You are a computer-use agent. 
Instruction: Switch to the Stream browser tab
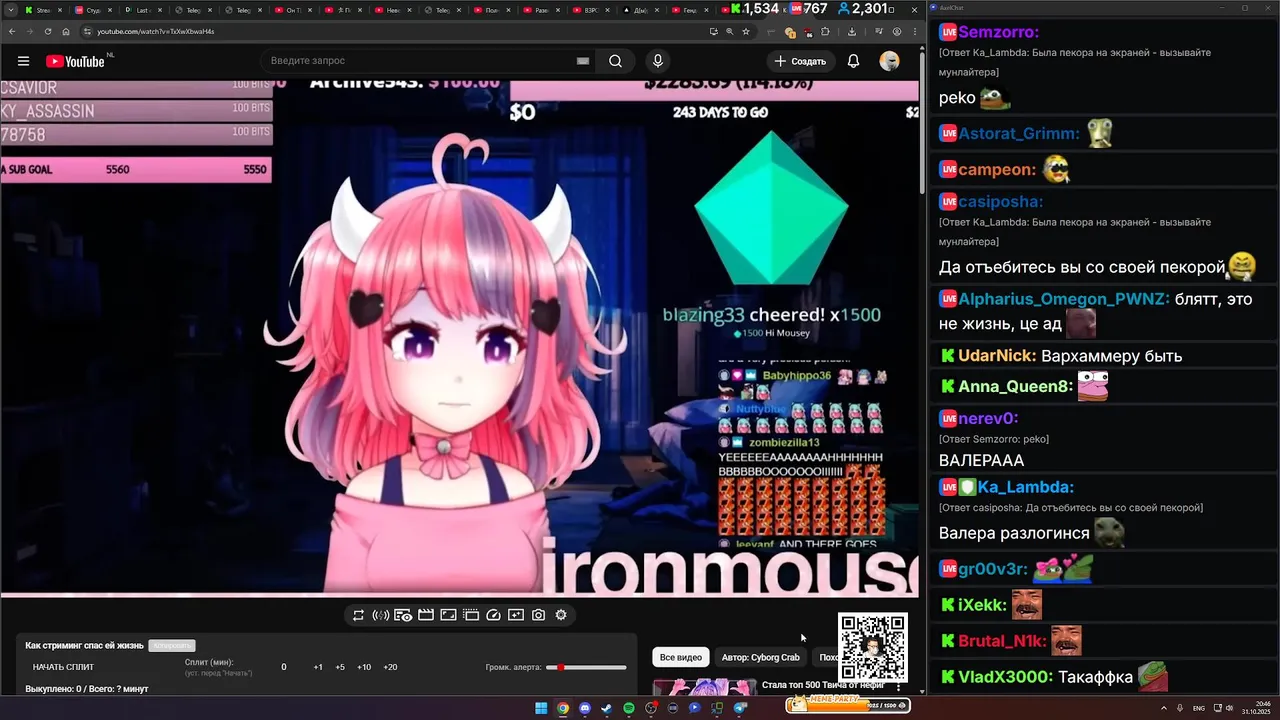[42, 10]
